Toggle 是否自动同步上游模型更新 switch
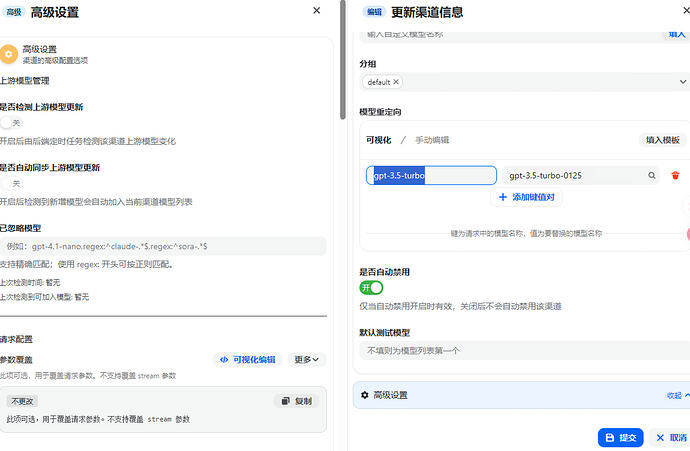 (x=11, y=183)
